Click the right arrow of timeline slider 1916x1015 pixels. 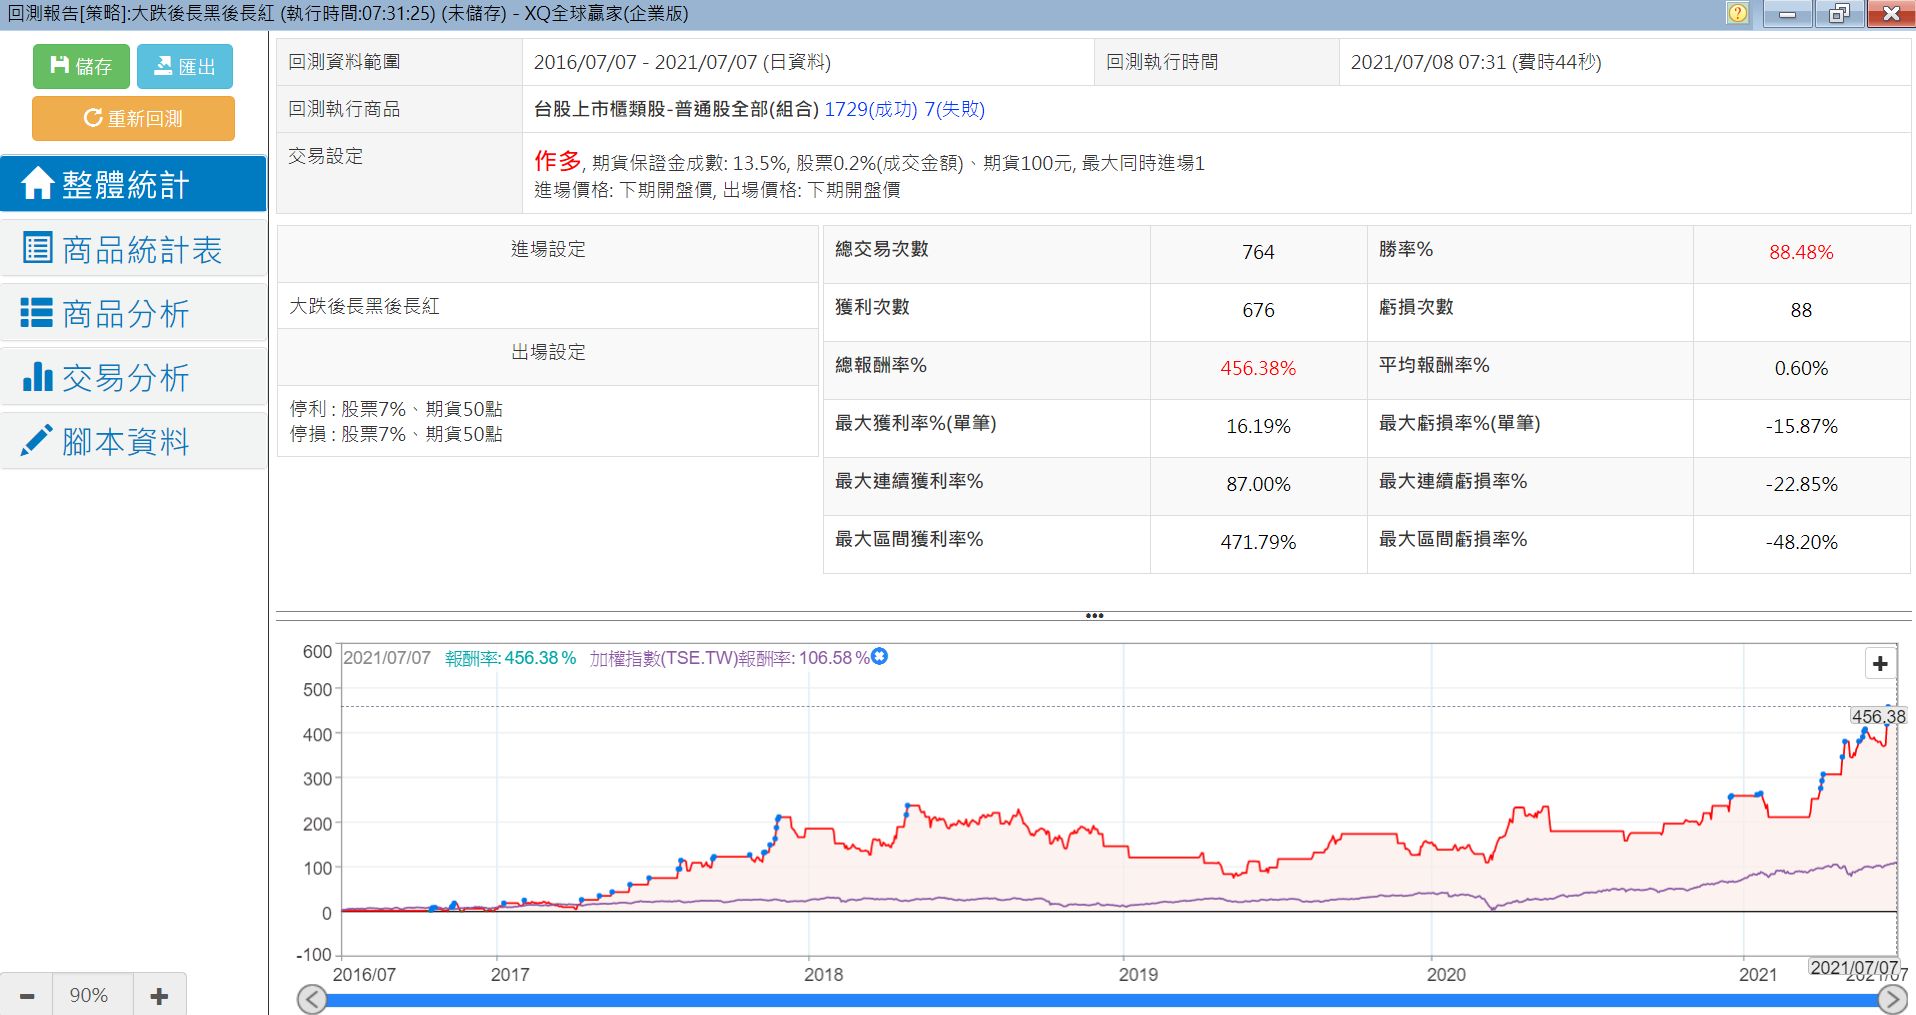[1892, 999]
